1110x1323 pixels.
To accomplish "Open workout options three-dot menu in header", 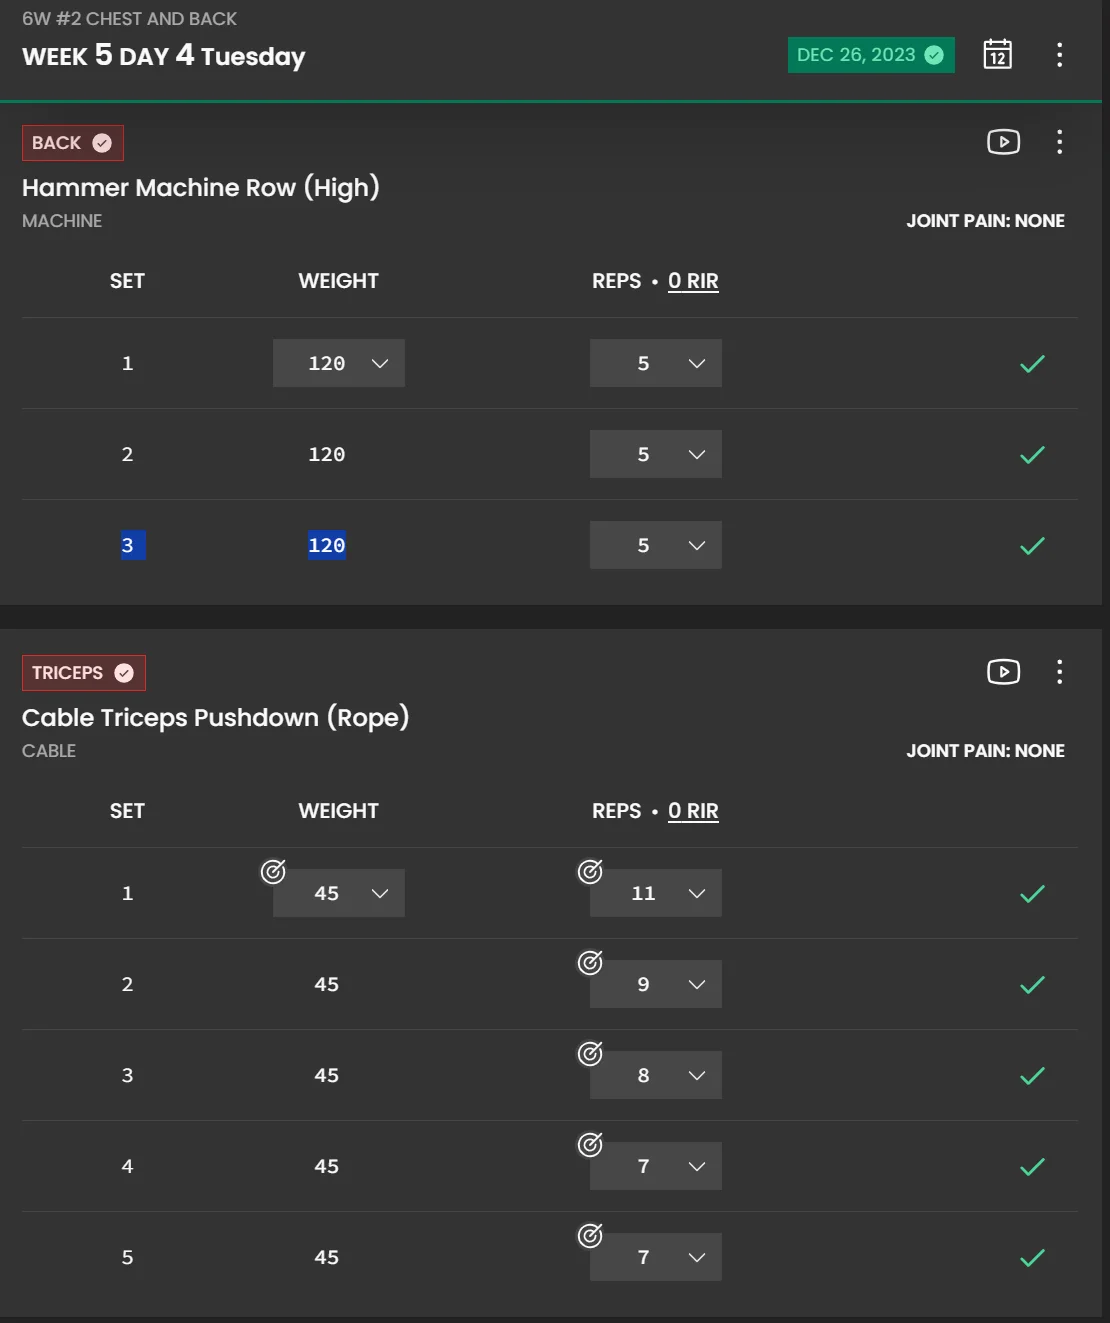I will click(x=1059, y=55).
